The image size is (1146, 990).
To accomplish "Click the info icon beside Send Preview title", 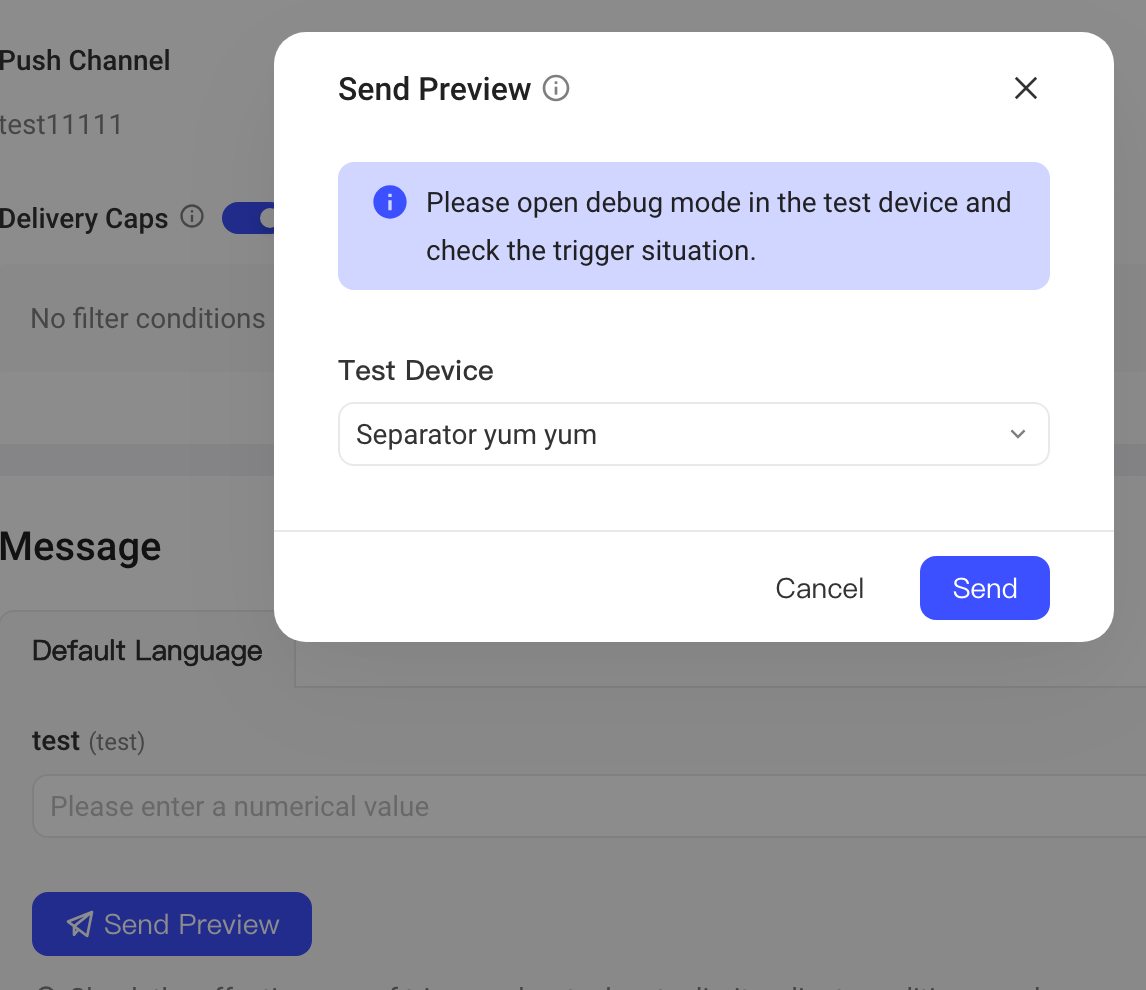I will pyautogui.click(x=555, y=88).
